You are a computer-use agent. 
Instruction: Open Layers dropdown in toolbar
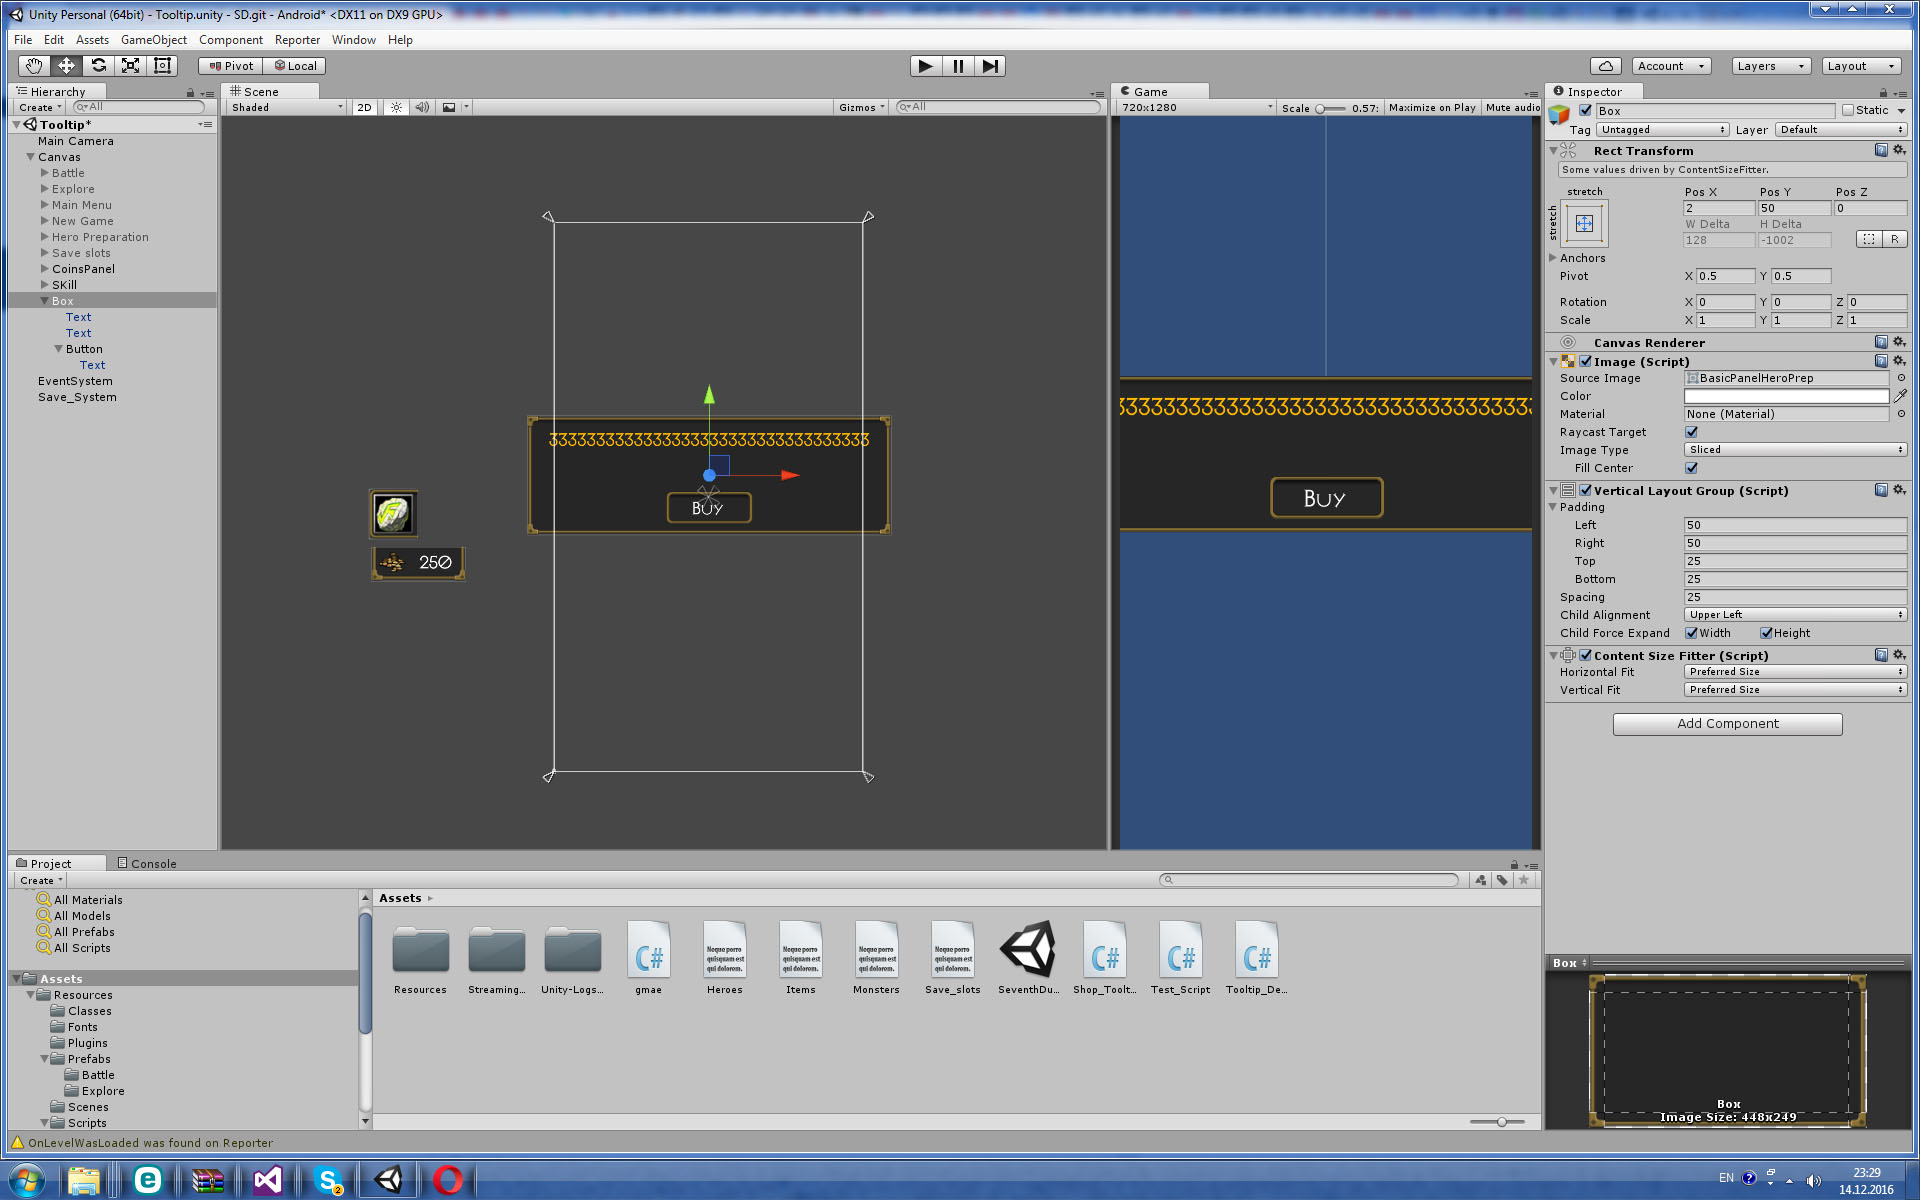pos(1771,66)
